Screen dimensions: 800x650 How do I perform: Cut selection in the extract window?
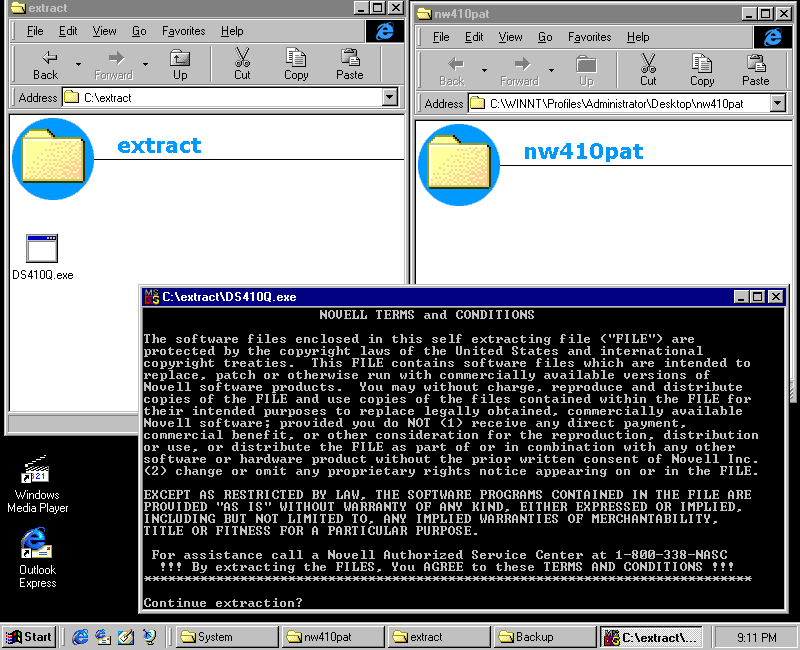(242, 65)
